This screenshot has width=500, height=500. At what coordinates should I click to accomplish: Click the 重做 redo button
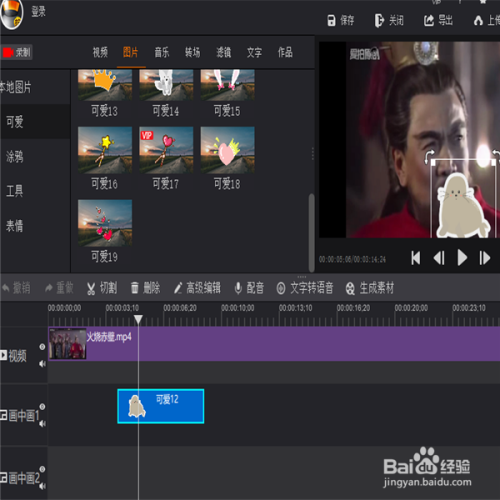click(59, 288)
